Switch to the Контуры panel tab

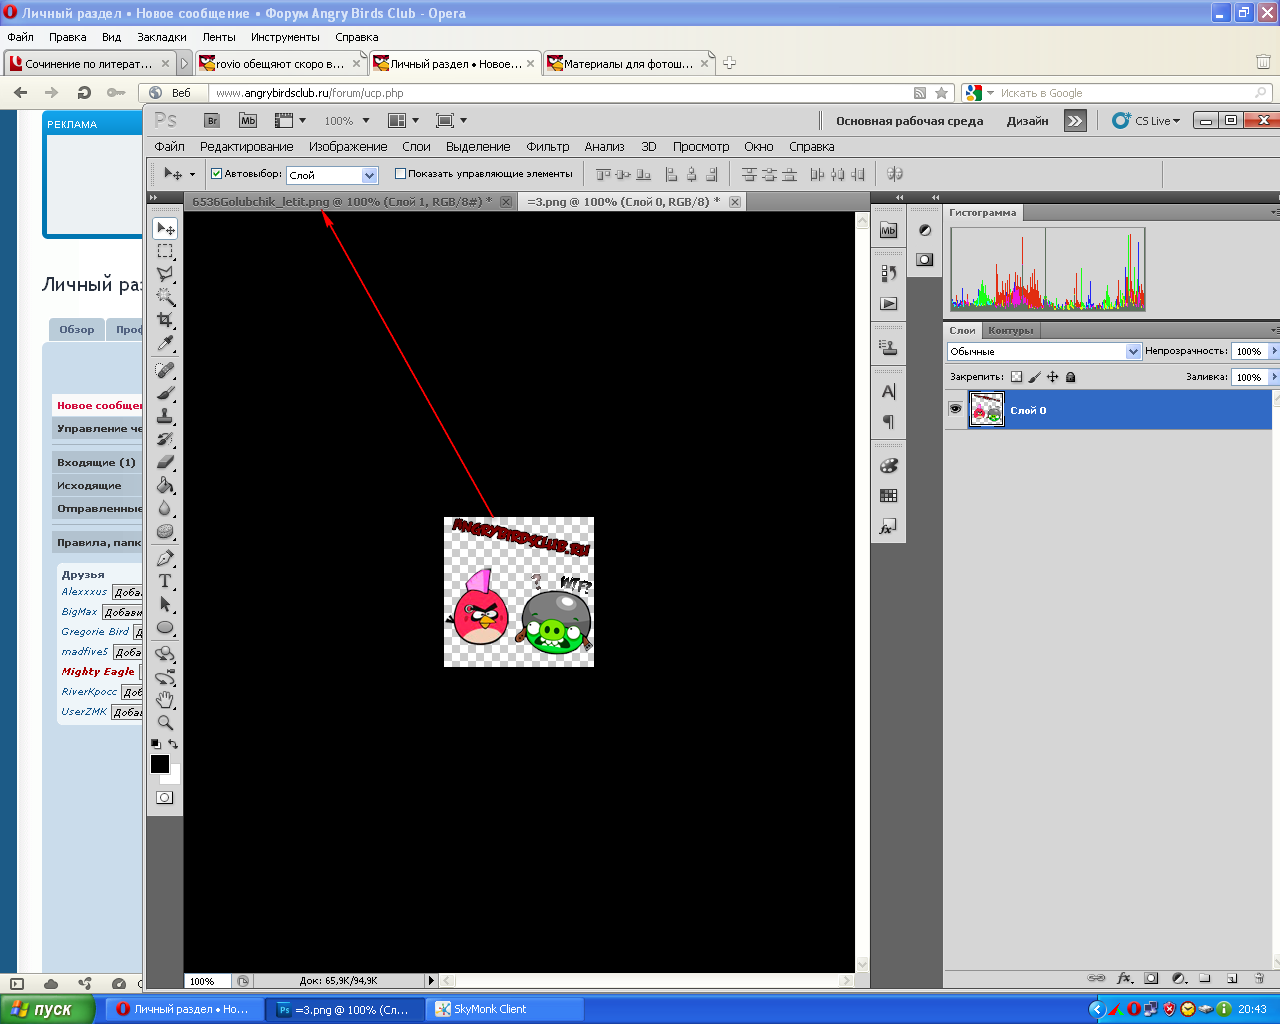click(1010, 330)
